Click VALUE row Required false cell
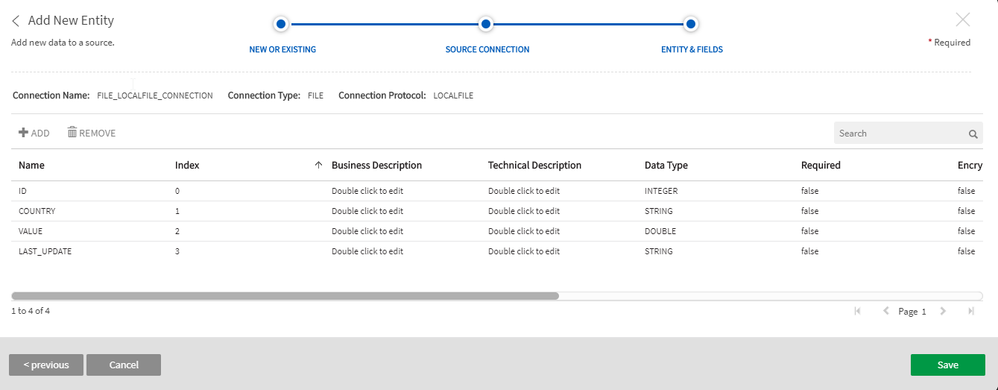Viewport: 998px width, 390px height. pyautogui.click(x=810, y=232)
